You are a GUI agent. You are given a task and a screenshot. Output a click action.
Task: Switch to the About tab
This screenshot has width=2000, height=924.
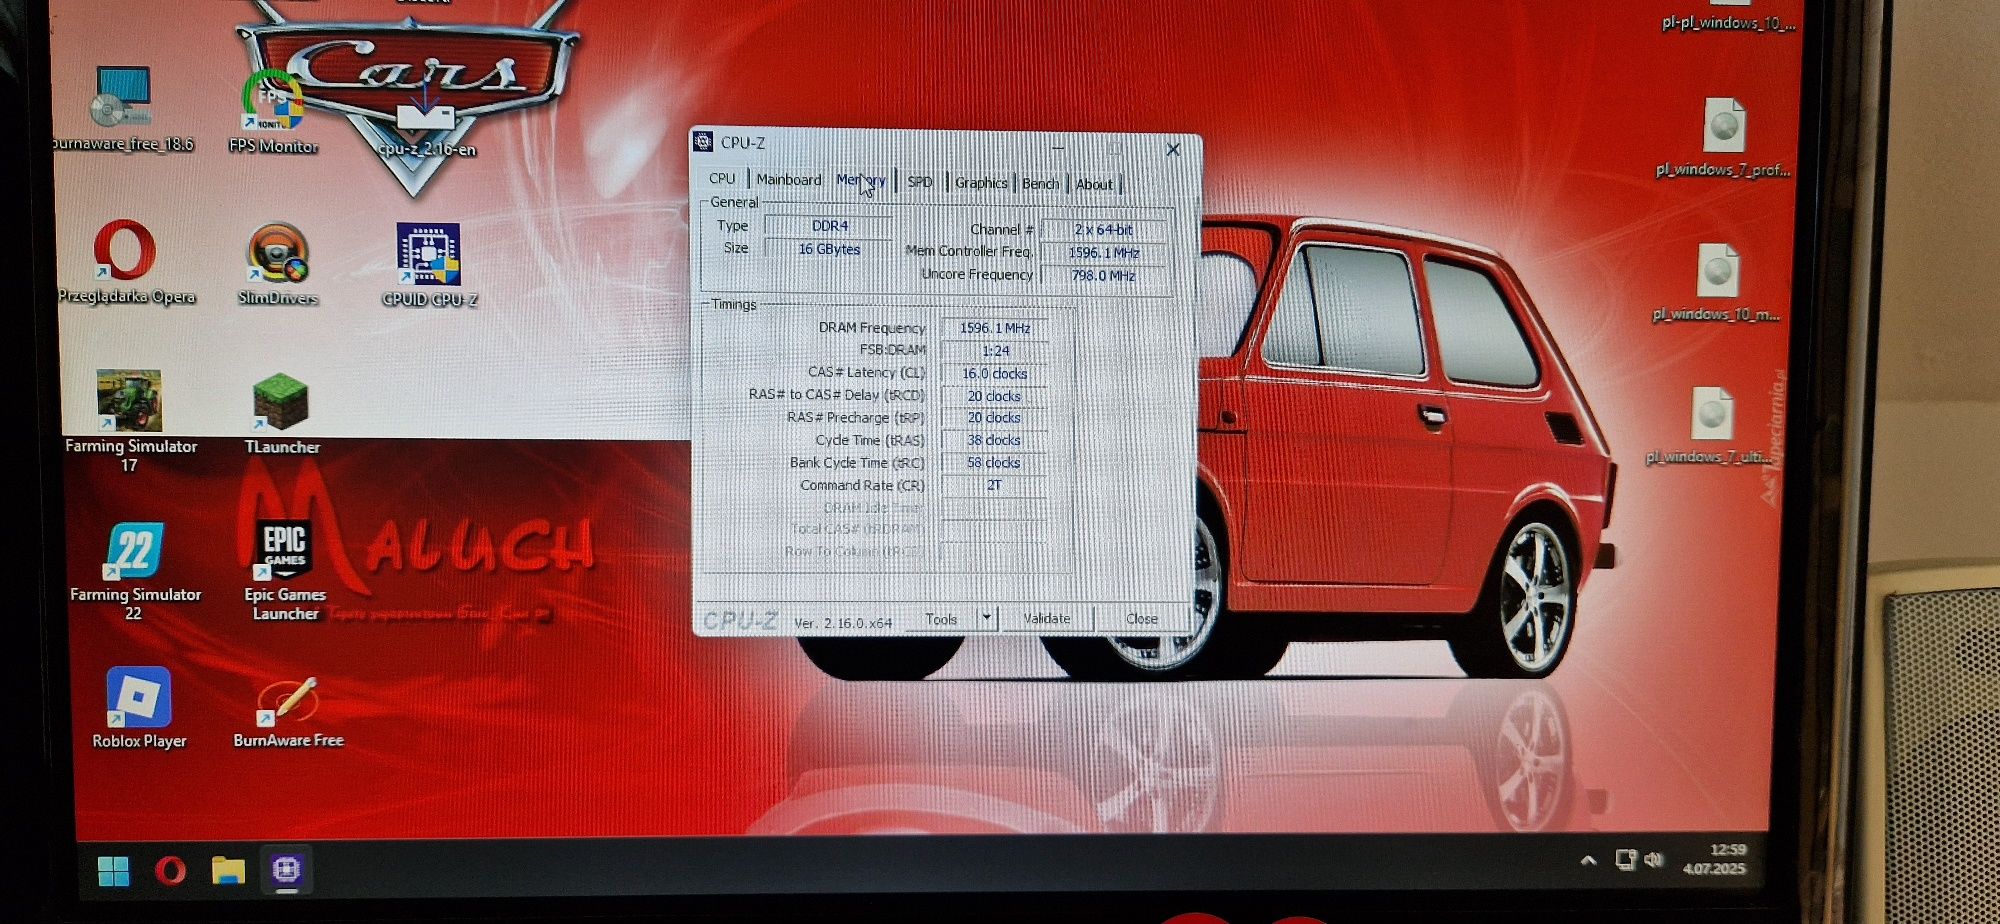coord(1094,185)
